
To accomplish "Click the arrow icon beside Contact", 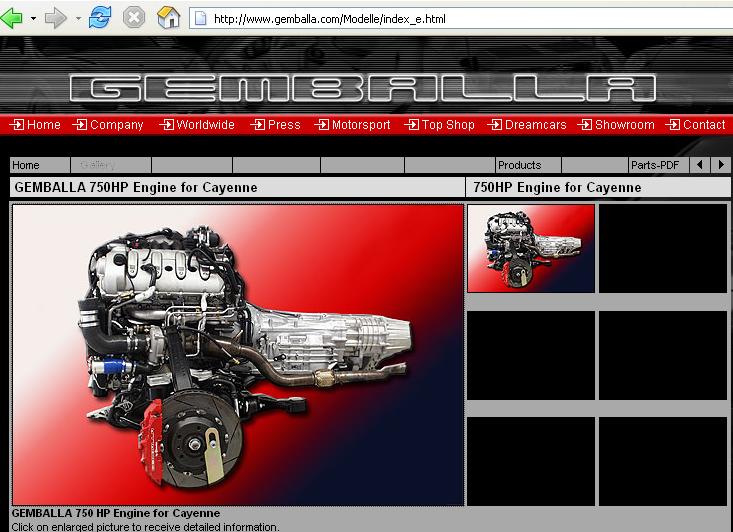I will [673, 125].
